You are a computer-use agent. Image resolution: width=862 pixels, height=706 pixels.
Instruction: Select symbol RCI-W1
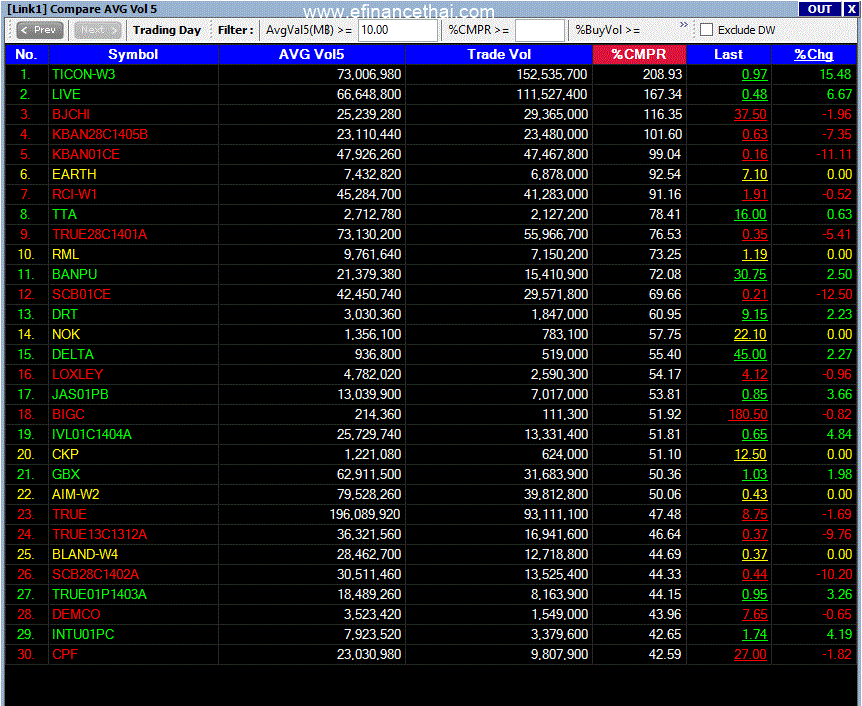pos(74,194)
